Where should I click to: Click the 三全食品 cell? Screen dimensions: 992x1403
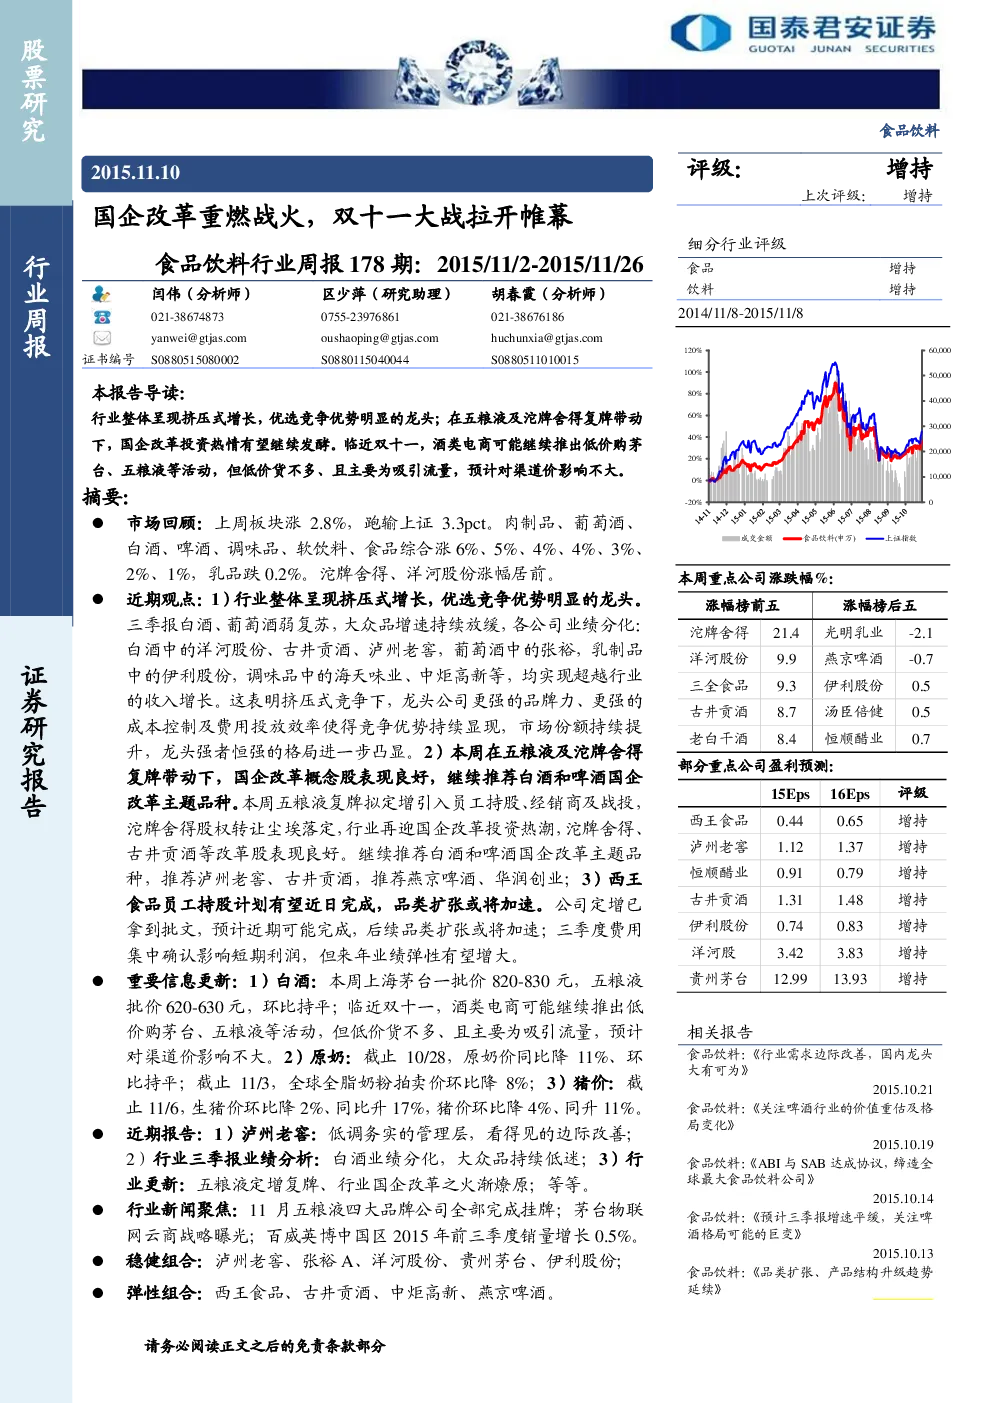click(x=719, y=686)
